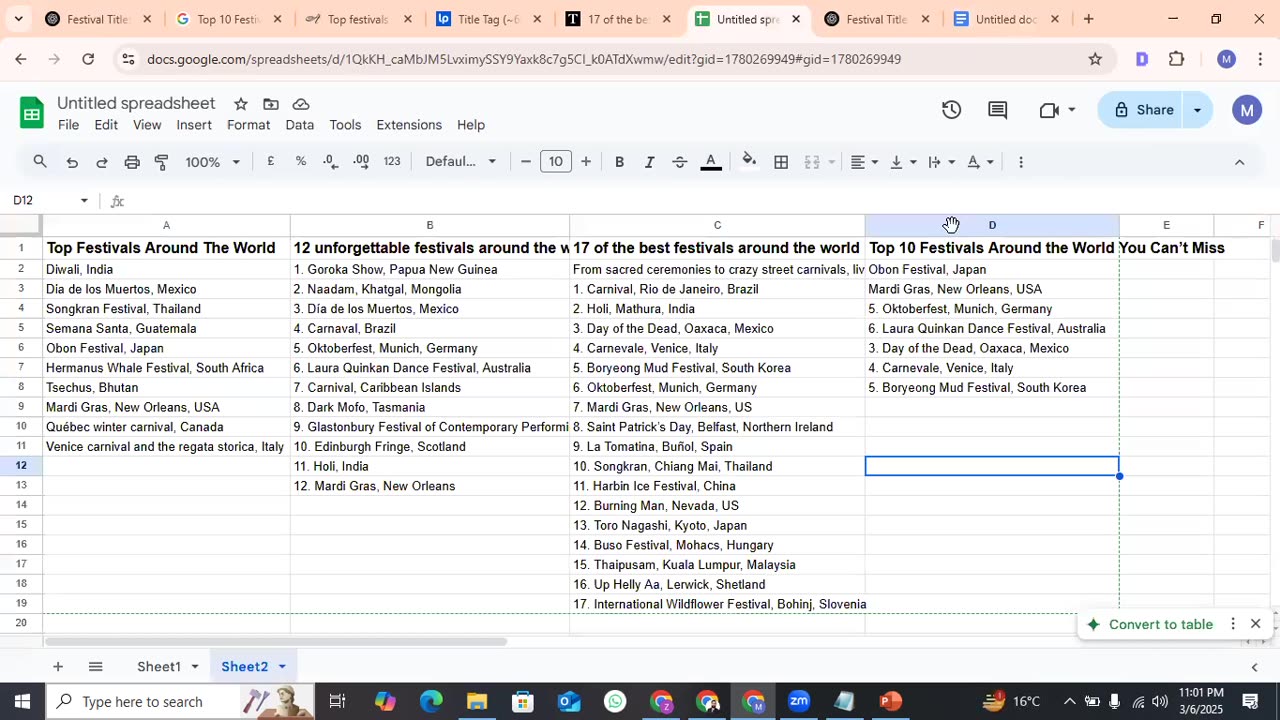The image size is (1280, 720).
Task: Open the File menu
Action: (68, 125)
